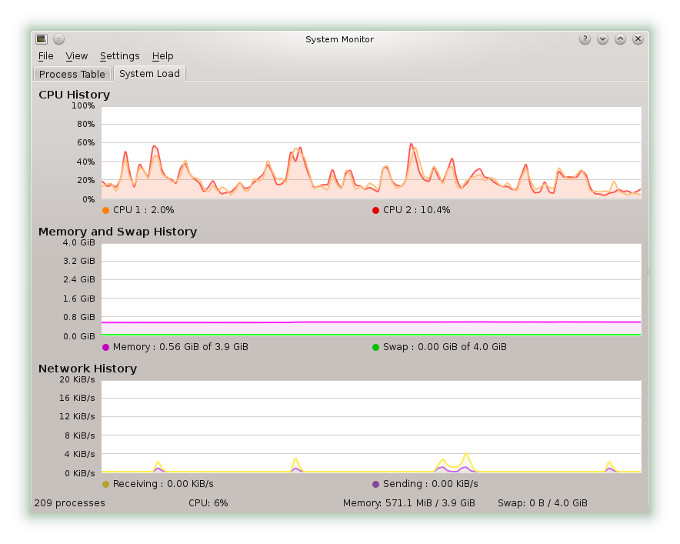Open the Help menu

pyautogui.click(x=163, y=56)
